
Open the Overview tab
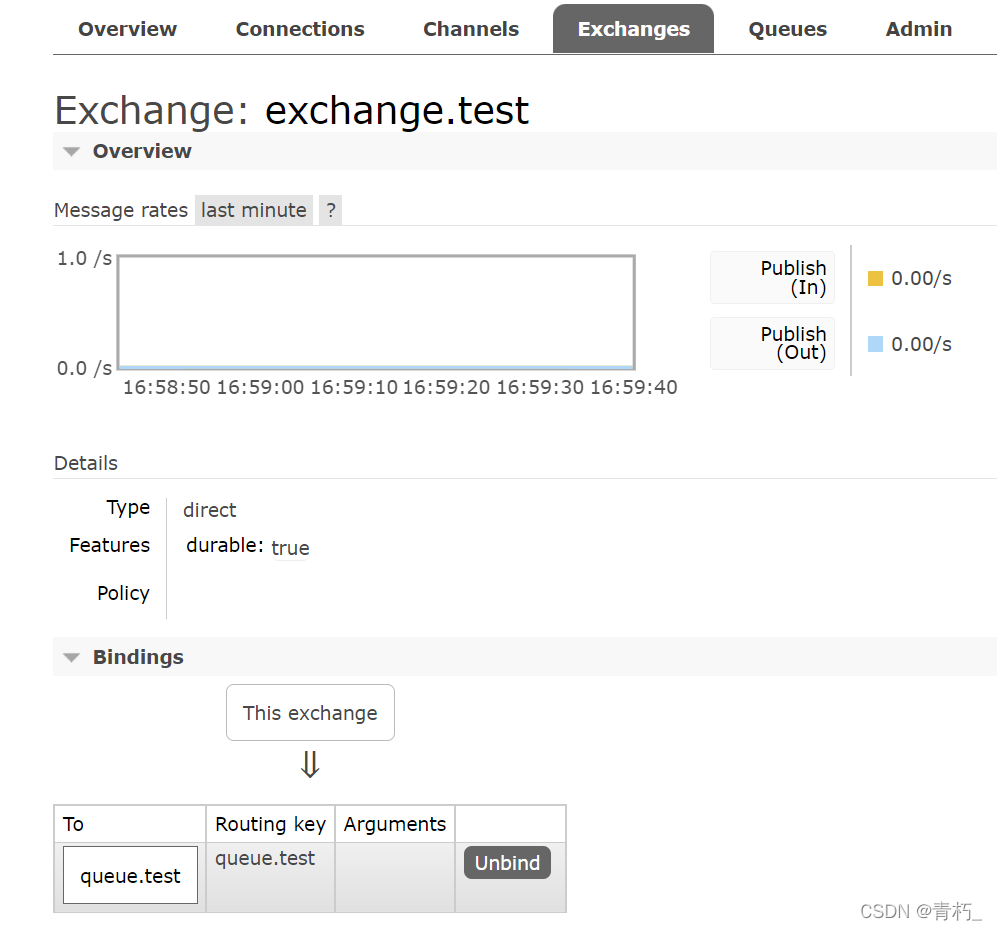(x=127, y=29)
